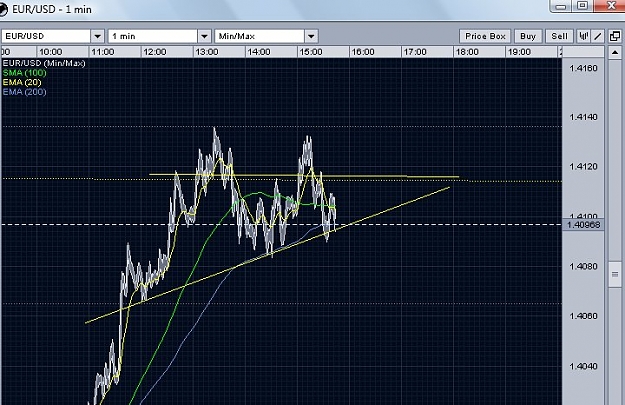The width and height of the screenshot is (625, 405).
Task: Click the 1.4160 price axis label
Action: tap(584, 68)
